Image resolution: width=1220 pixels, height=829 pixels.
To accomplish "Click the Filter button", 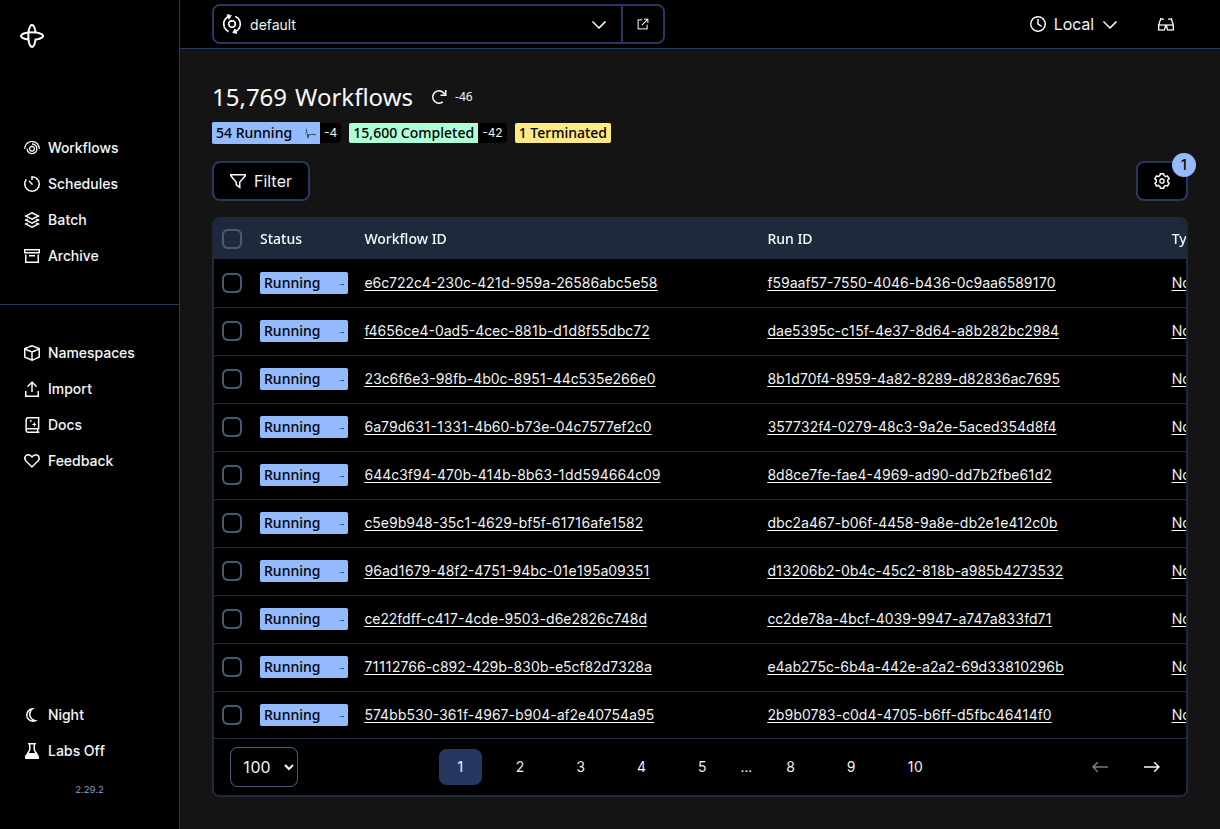I will (x=260, y=181).
